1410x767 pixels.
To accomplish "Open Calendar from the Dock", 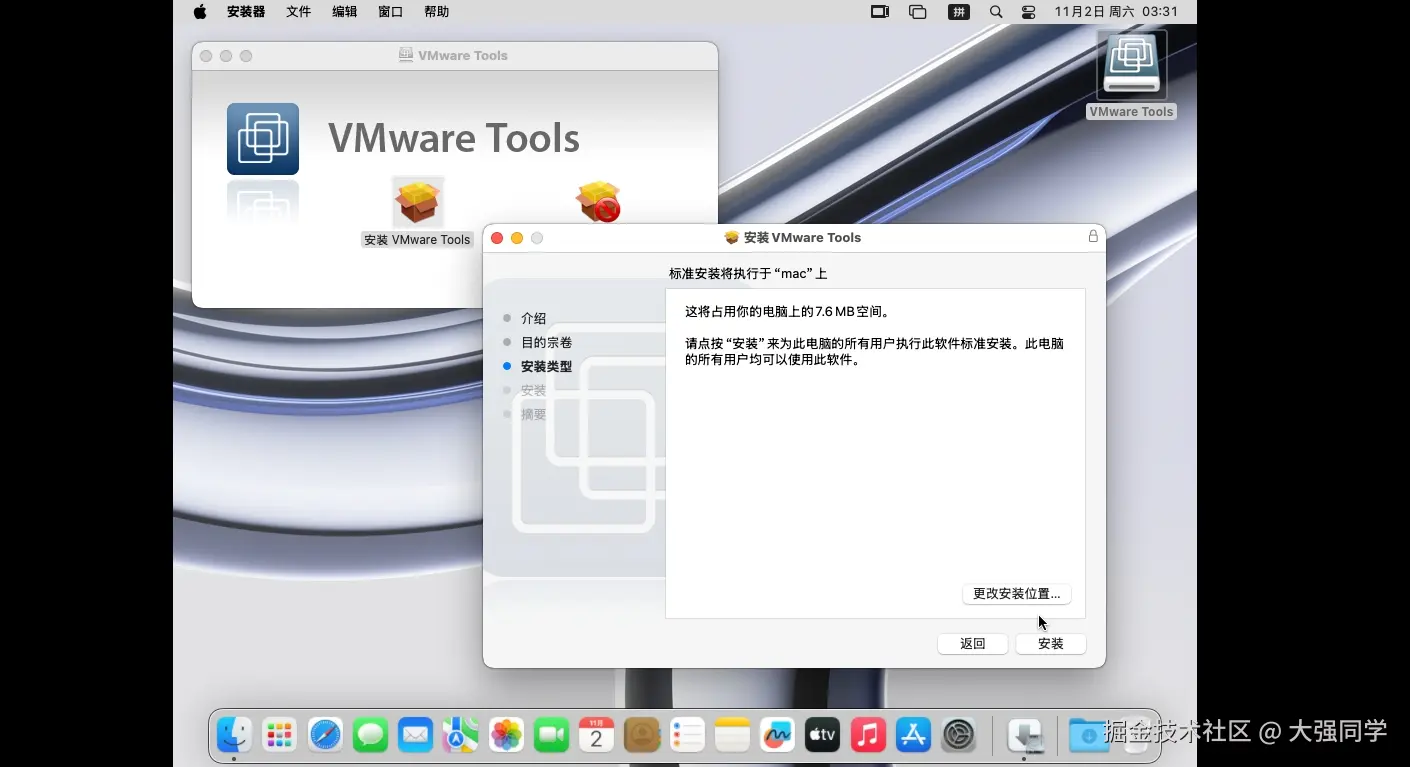I will point(597,735).
